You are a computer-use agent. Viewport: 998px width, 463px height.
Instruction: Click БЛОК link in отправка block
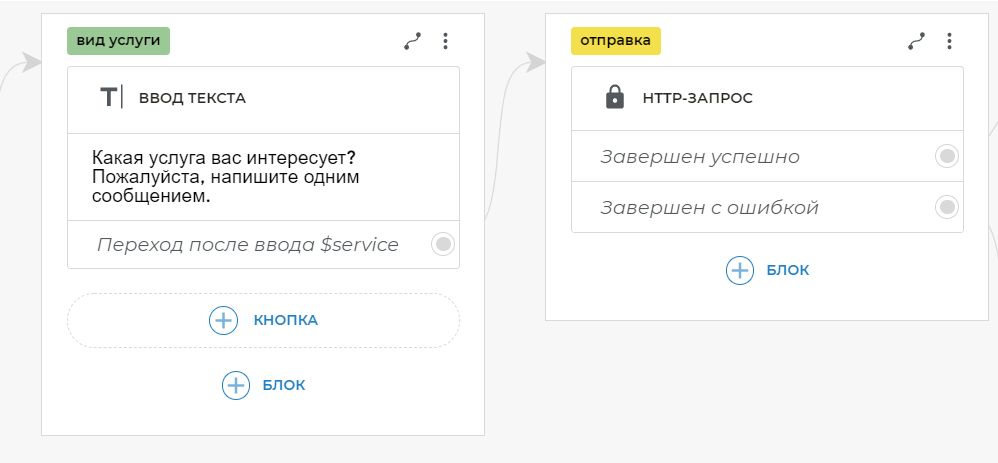pos(788,270)
